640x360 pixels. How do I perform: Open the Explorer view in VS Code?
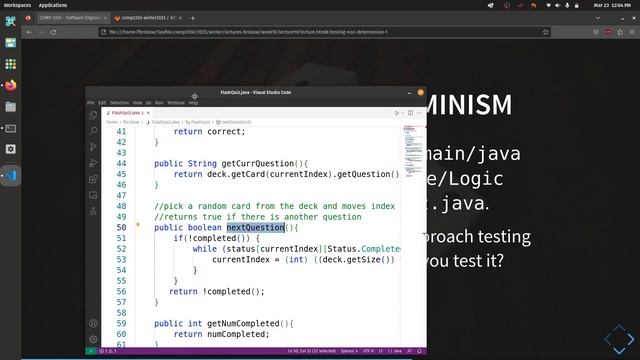click(x=93, y=115)
